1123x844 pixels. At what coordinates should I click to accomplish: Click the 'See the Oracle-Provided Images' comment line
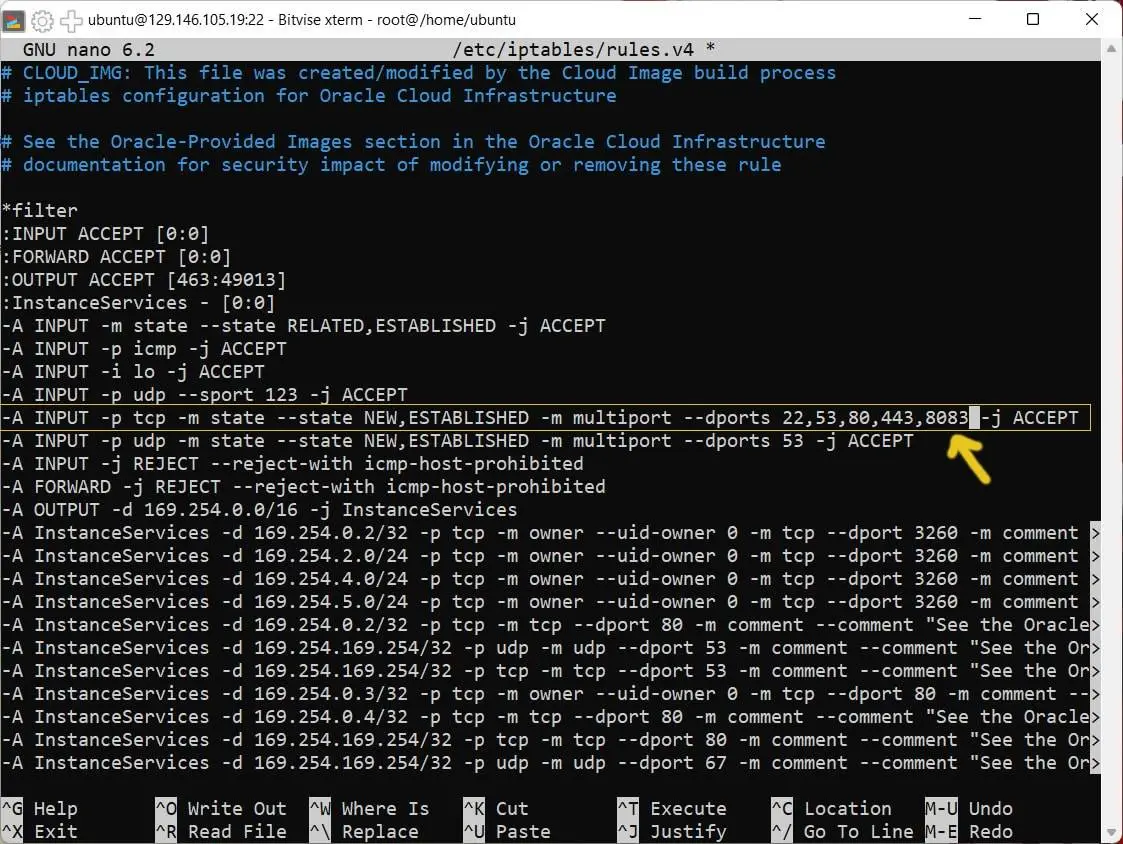coord(413,141)
